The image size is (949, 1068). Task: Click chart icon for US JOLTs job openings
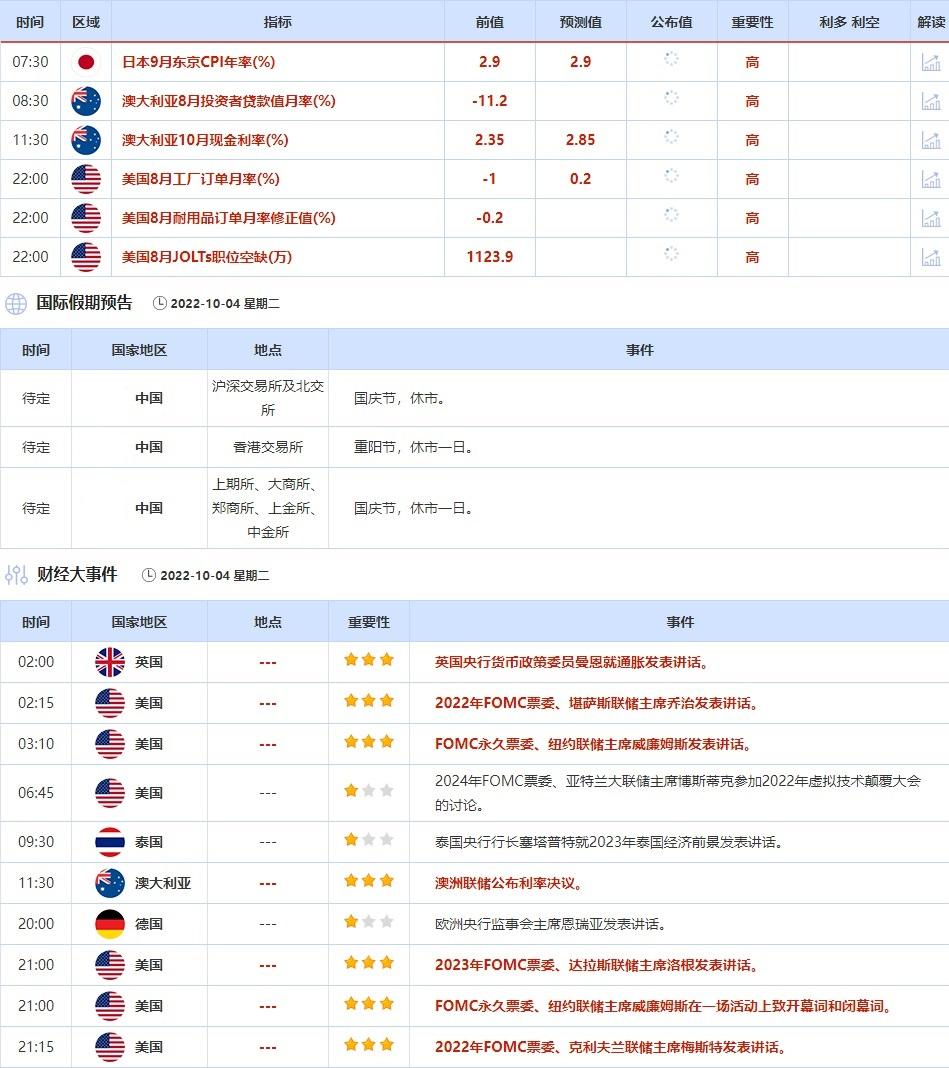tap(930, 257)
